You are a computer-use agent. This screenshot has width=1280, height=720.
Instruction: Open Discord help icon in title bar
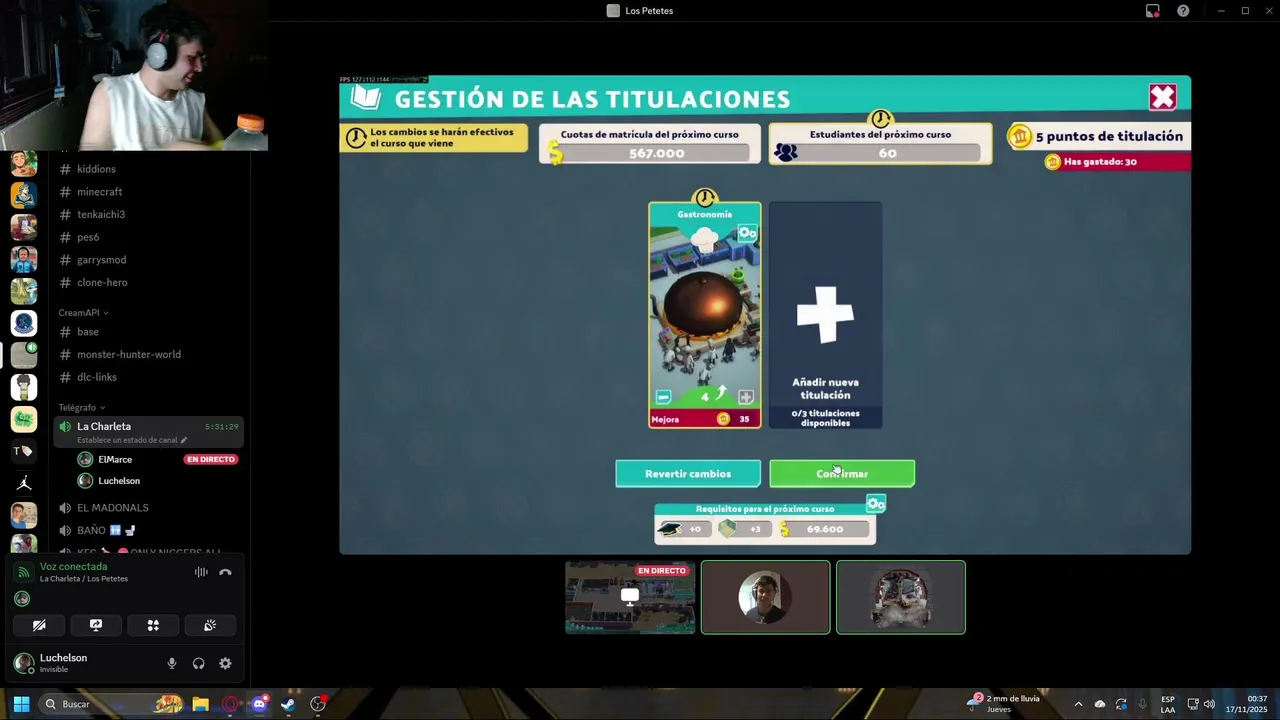[x=1183, y=11]
